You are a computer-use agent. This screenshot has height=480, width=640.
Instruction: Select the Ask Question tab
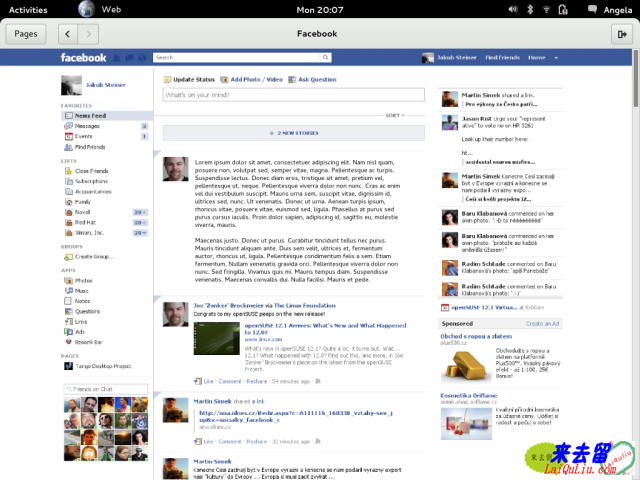click(312, 80)
